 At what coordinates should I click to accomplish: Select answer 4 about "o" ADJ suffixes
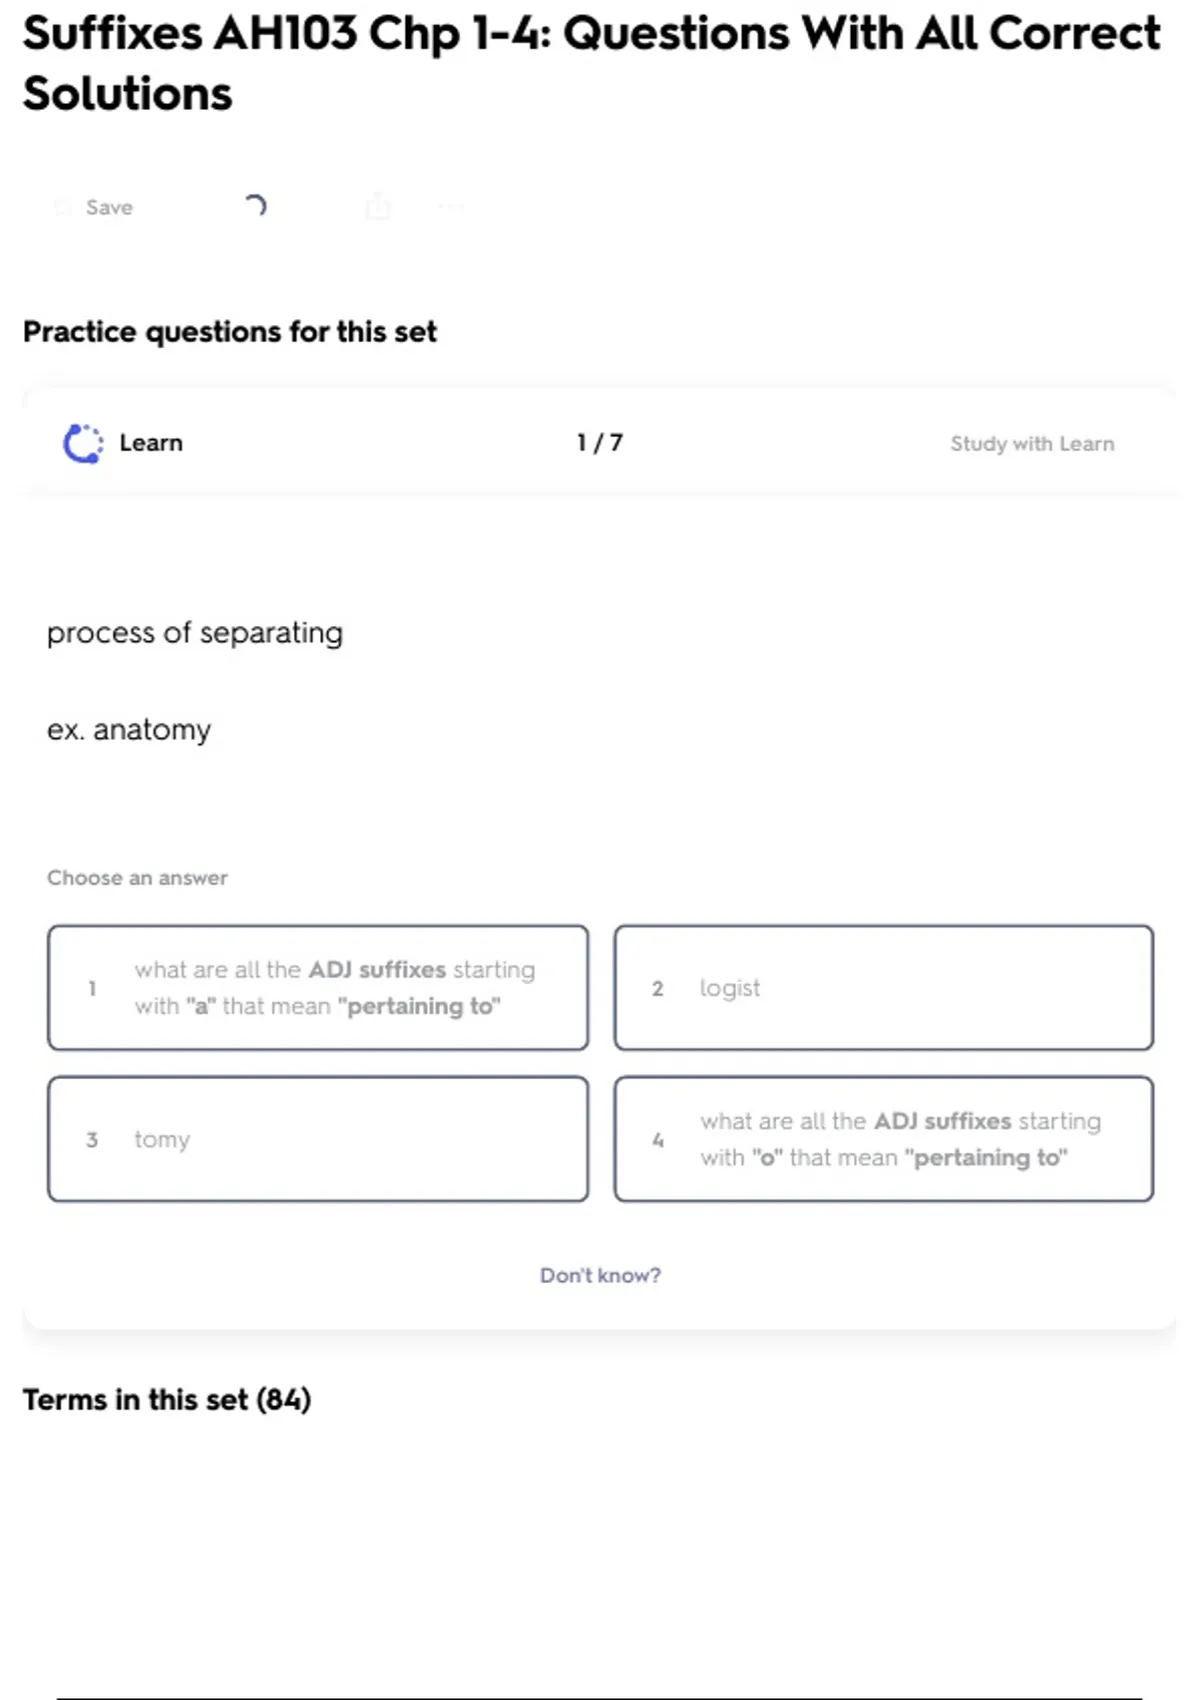coord(883,1139)
